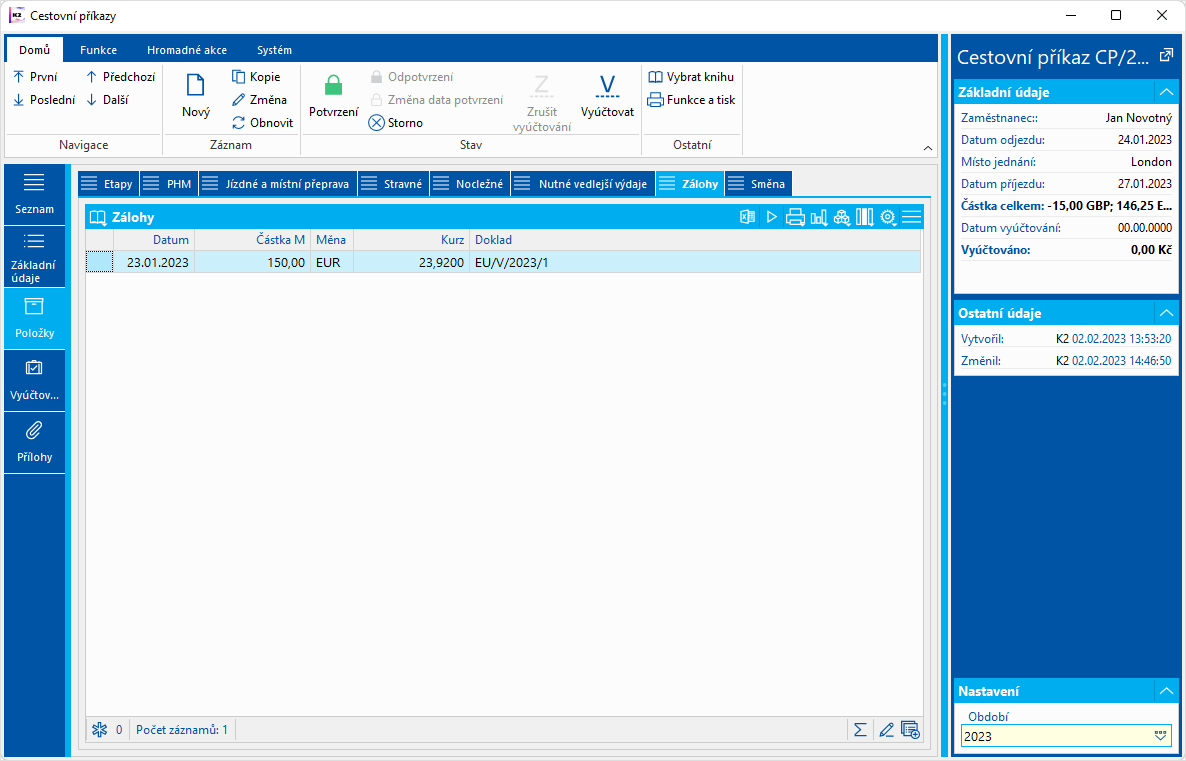Click the Vyúčtovat ribbon button

(x=607, y=96)
